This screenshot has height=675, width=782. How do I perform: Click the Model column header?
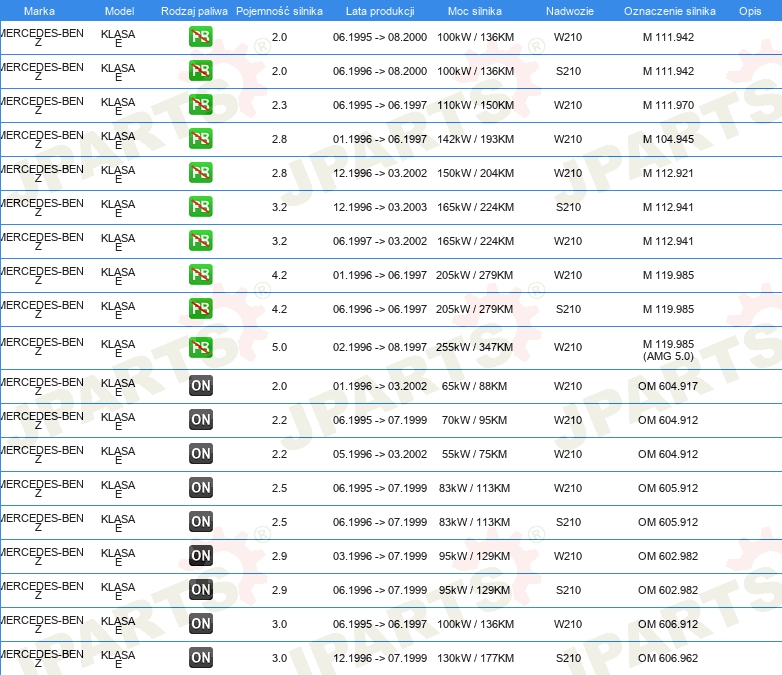[119, 11]
